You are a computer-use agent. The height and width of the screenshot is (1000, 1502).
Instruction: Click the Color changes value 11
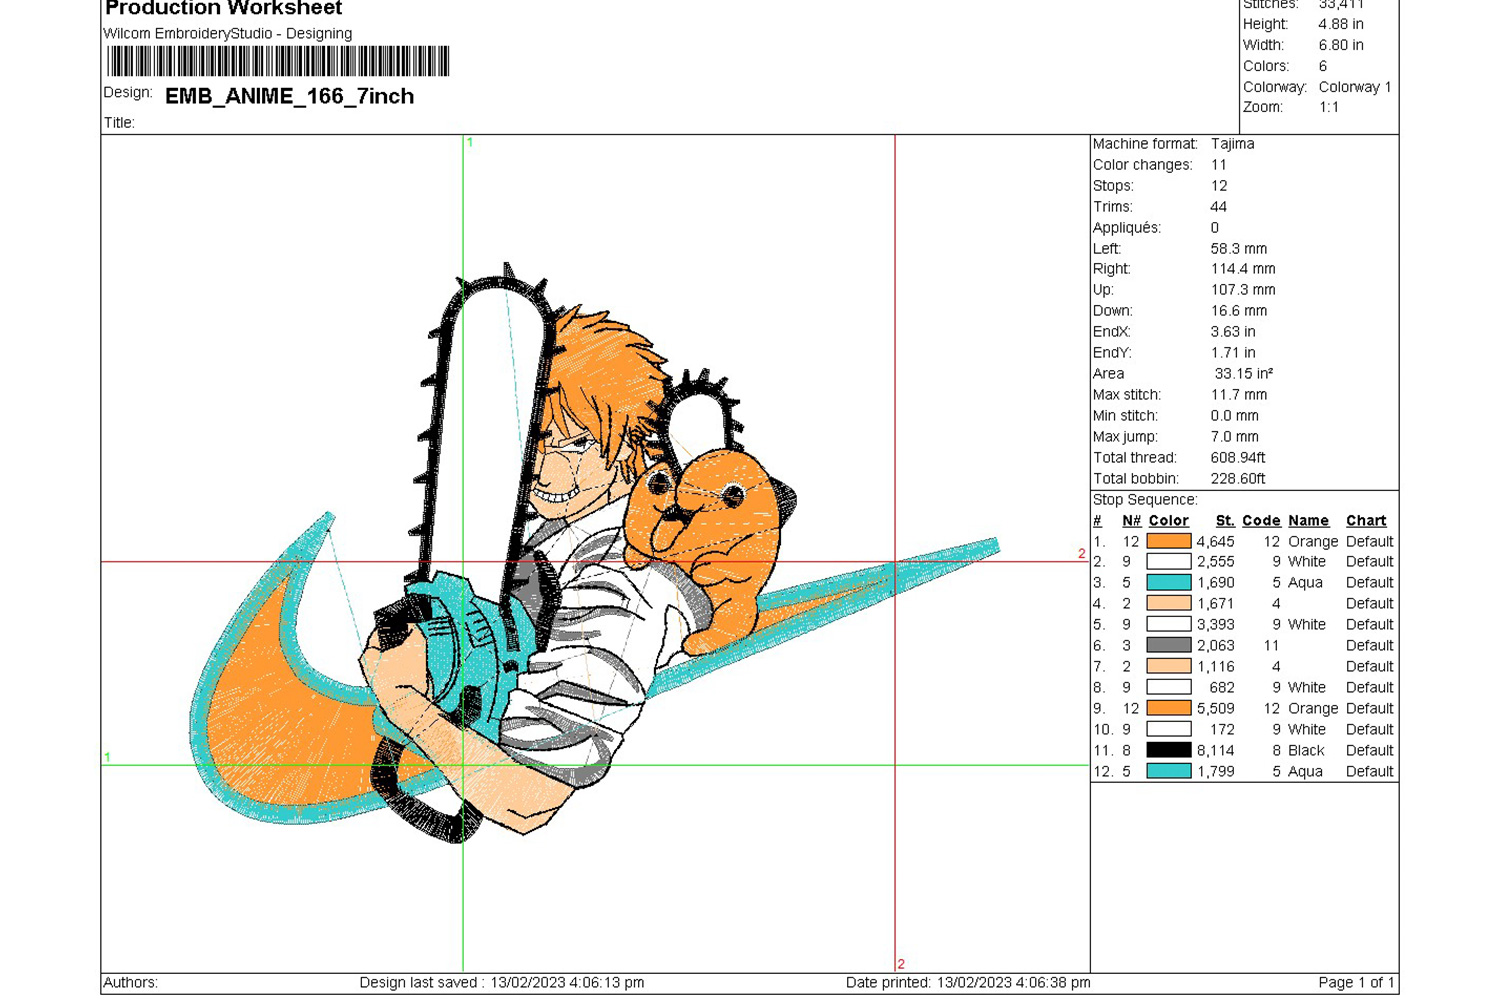coord(1218,164)
